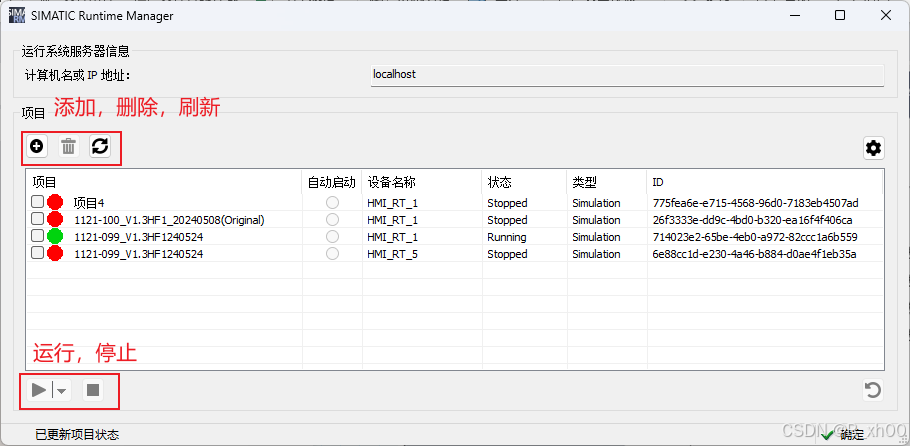The width and height of the screenshot is (910, 446).
Task: Select project name 1121-100_V1.3HF1_20240508(Original)
Action: tap(169, 220)
